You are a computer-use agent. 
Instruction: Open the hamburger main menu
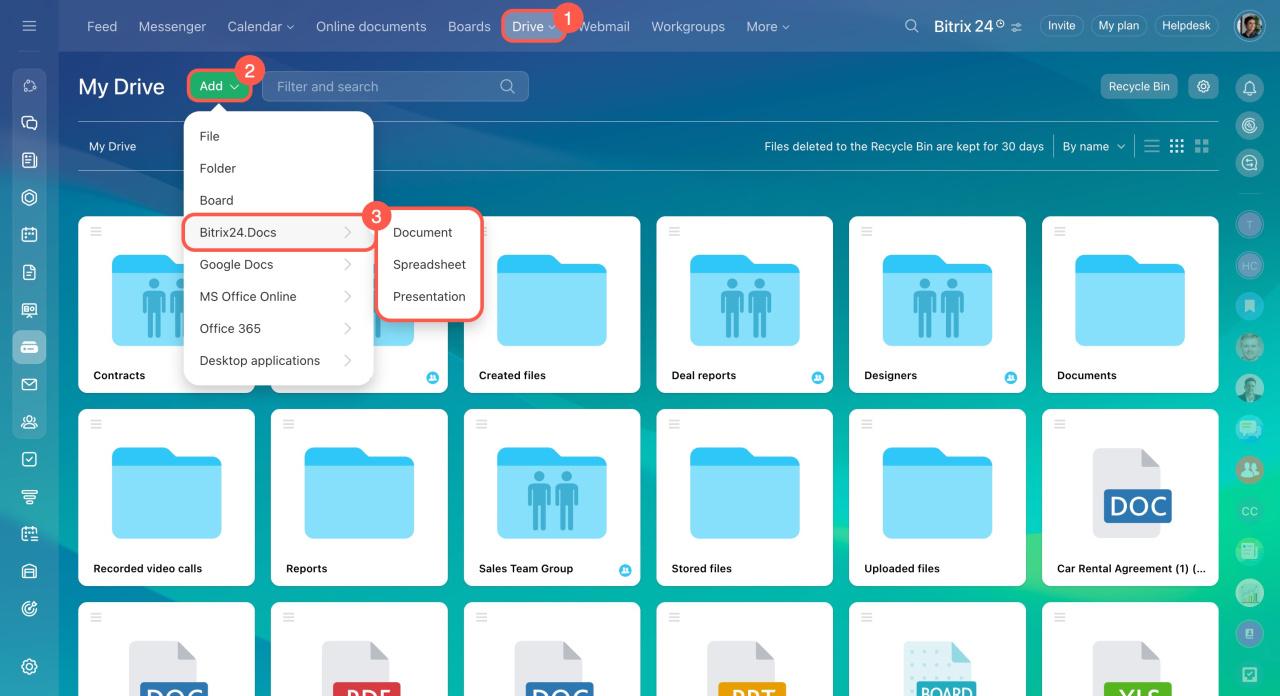pyautogui.click(x=29, y=26)
